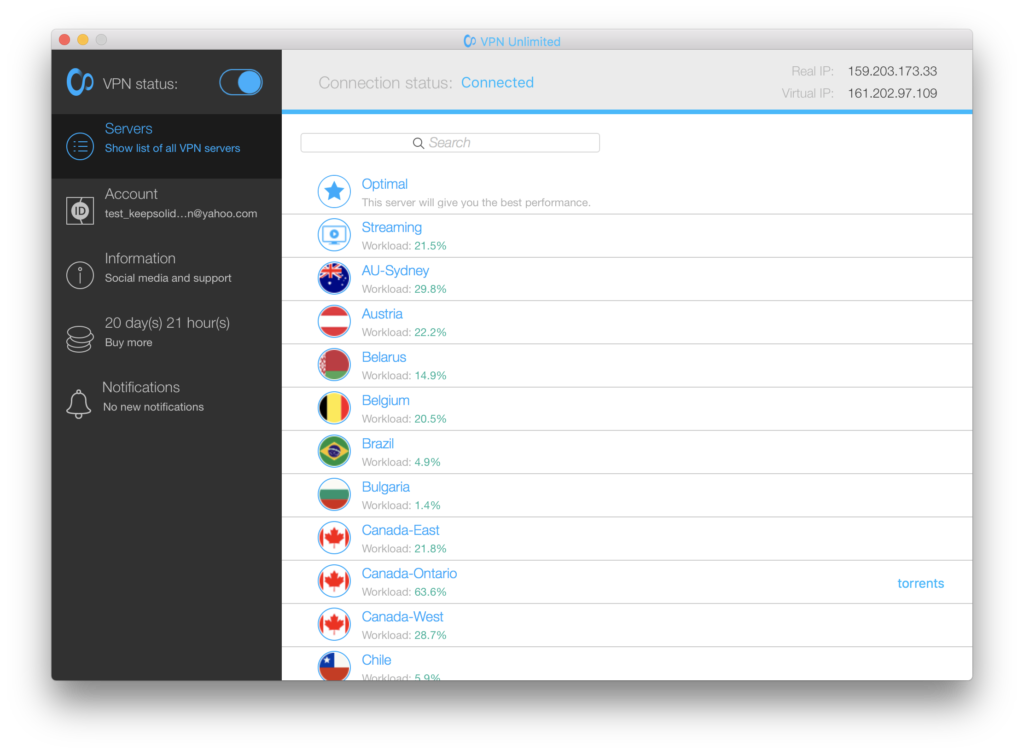Screen dimensions: 1024x754
Task: Click the 'Show list of all VPN servers' text
Action: tap(172, 149)
